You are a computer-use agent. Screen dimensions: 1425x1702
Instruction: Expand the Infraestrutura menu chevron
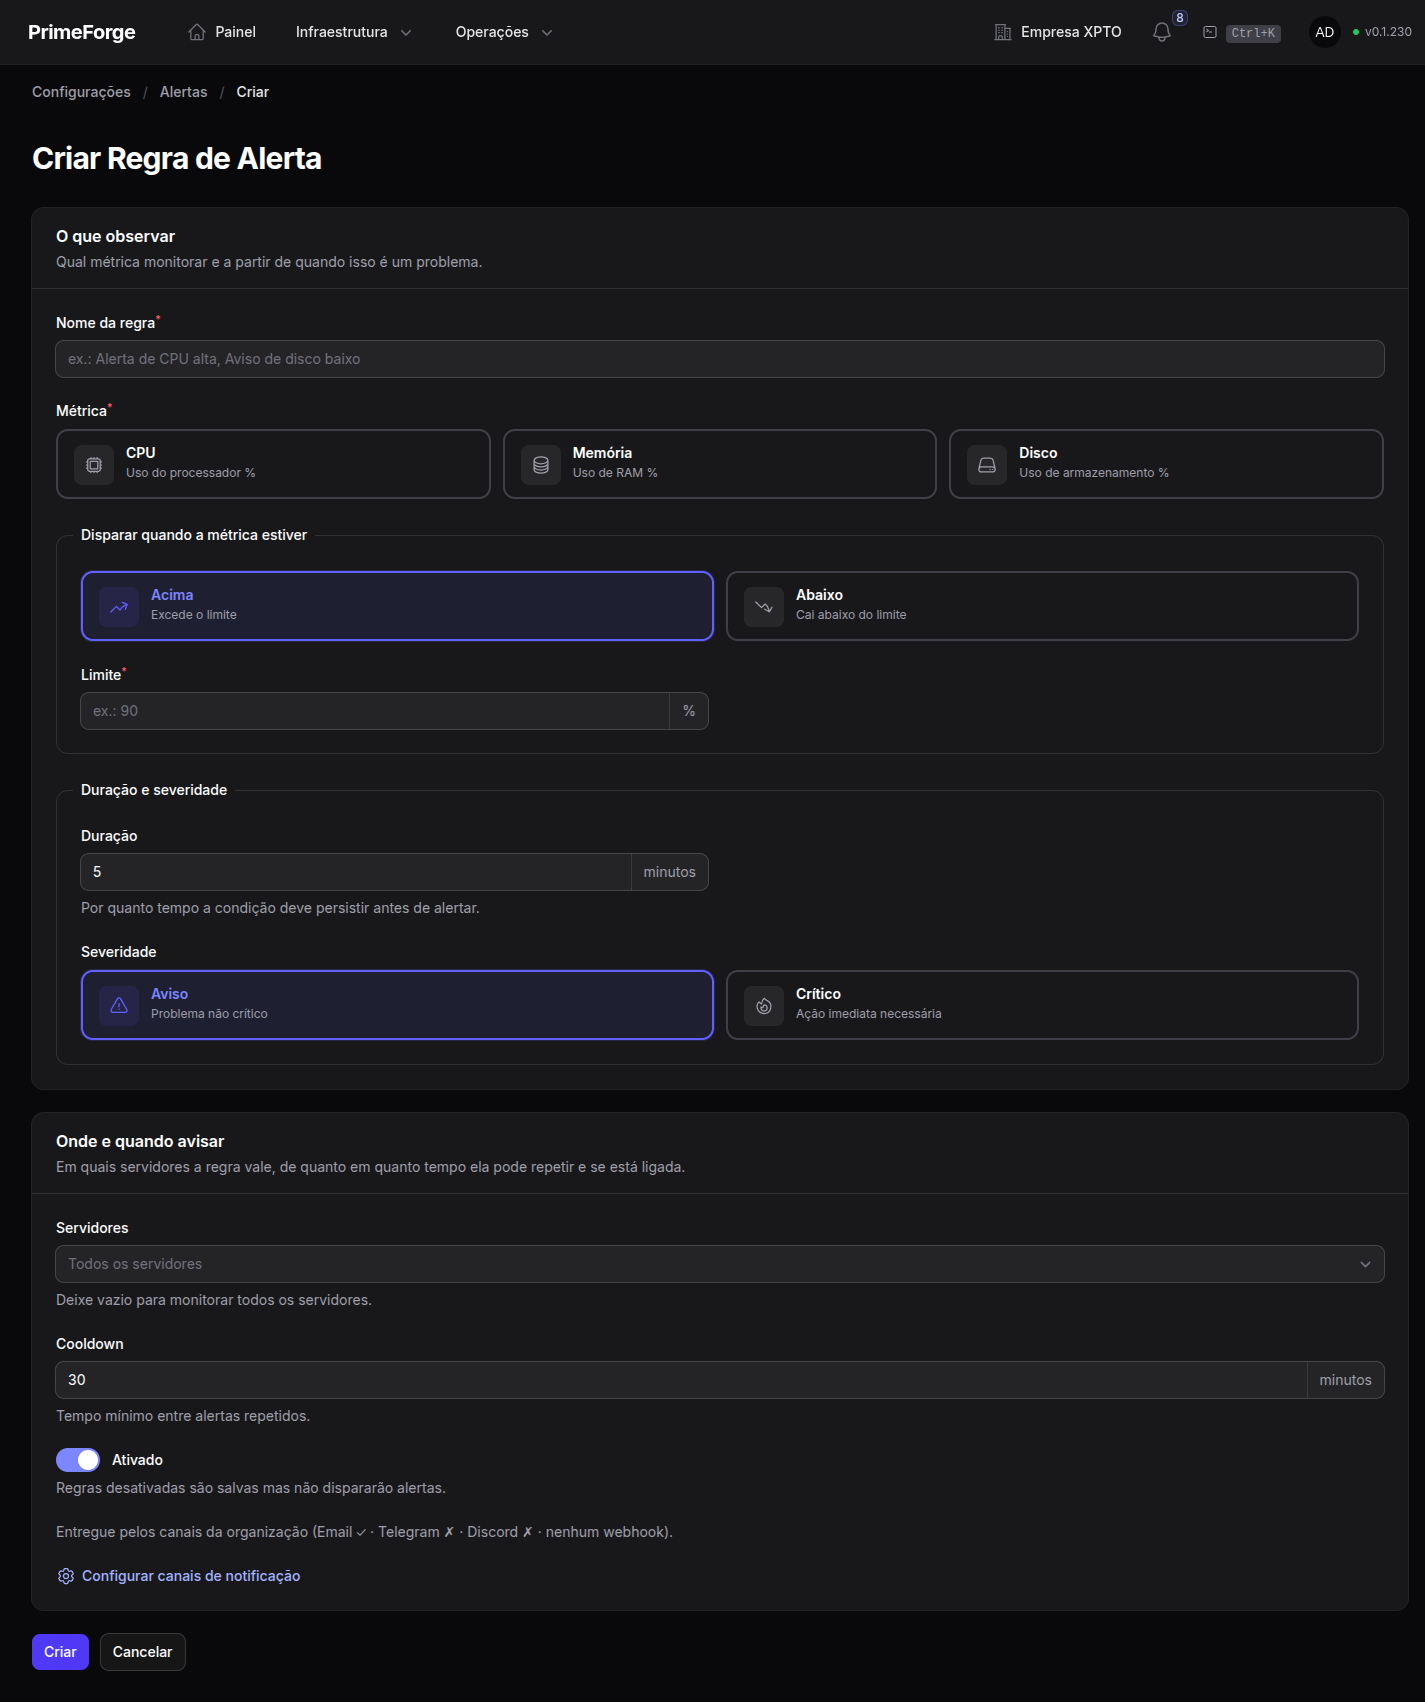pos(406,32)
